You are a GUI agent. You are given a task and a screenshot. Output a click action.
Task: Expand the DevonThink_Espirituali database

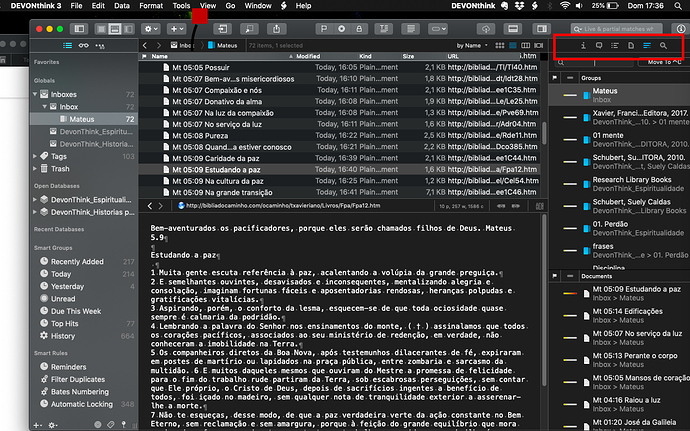click(35, 199)
